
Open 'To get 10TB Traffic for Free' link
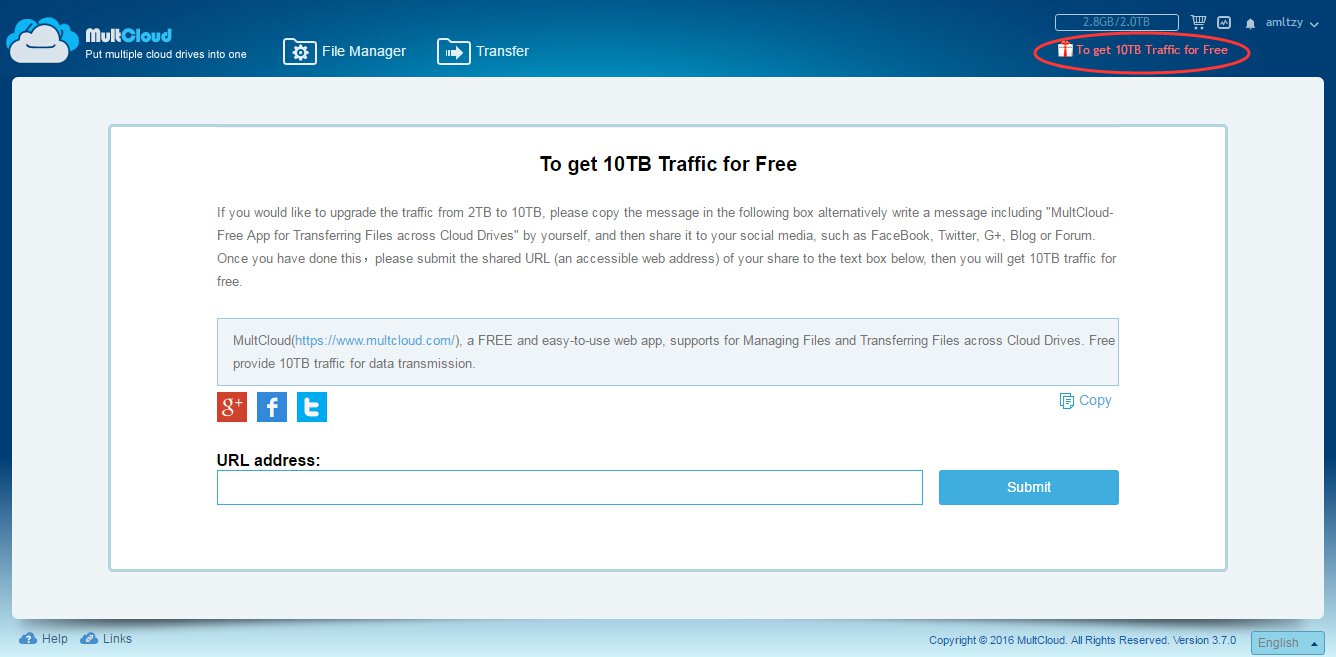pyautogui.click(x=1152, y=50)
